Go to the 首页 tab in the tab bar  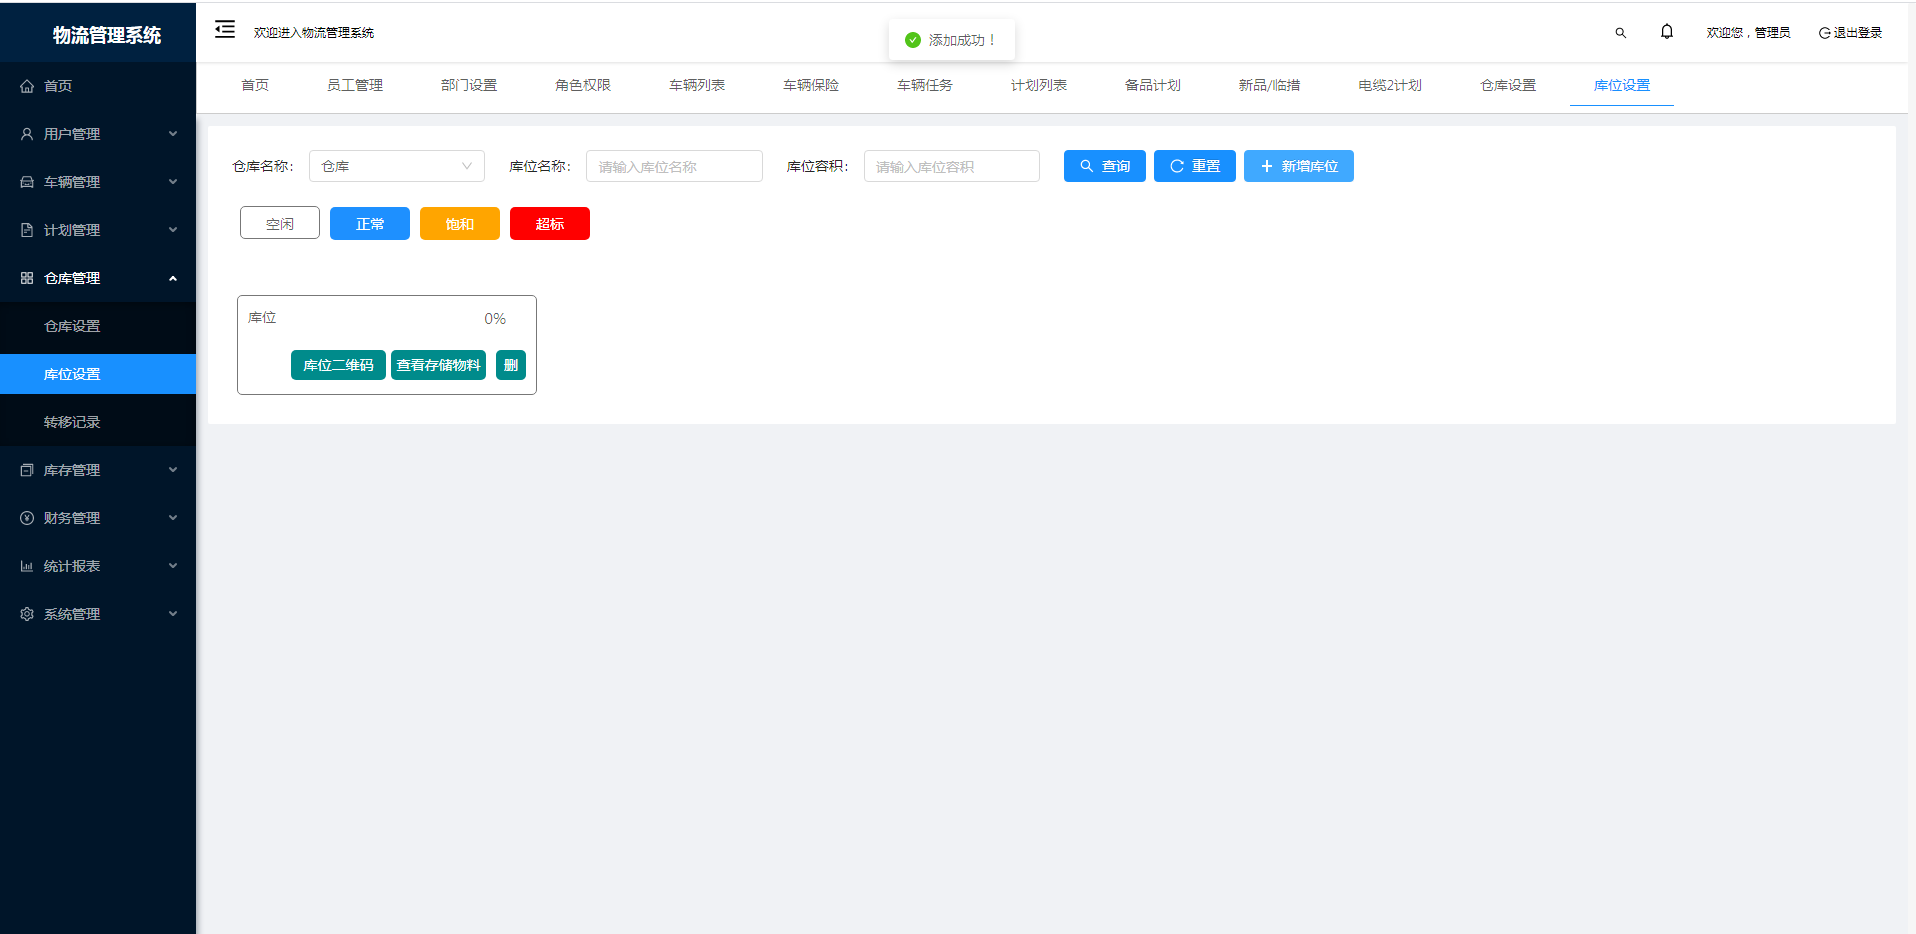pyautogui.click(x=255, y=86)
